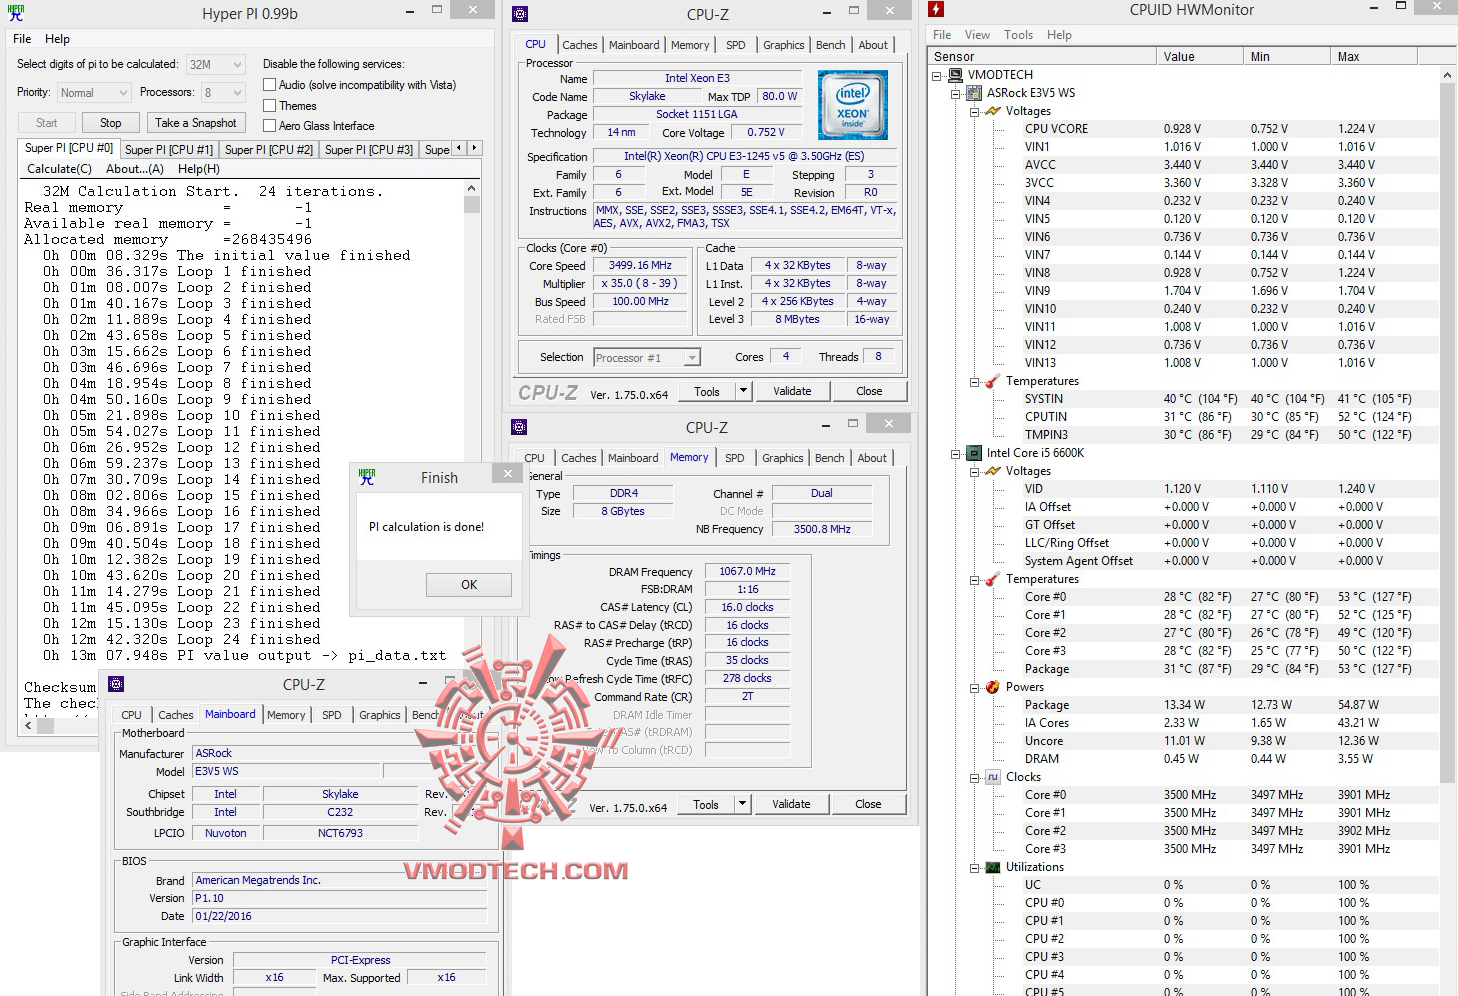Screen dimensions: 1458x996
Task: Select the ASRock E3V5 WS motherboard icon
Action: click(975, 93)
